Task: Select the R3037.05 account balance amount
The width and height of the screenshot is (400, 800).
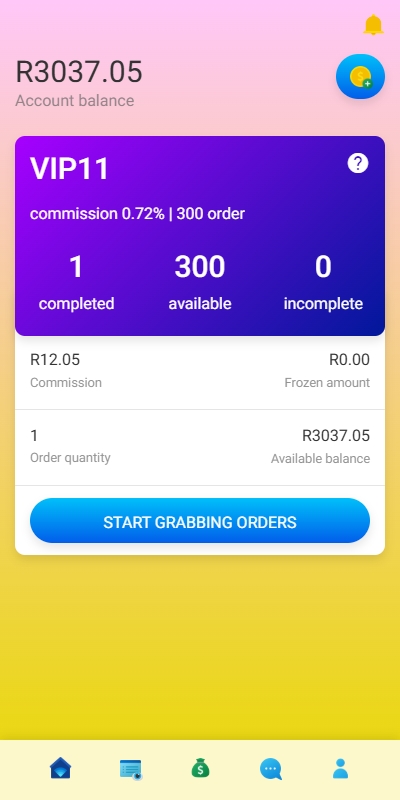Action: (x=79, y=71)
